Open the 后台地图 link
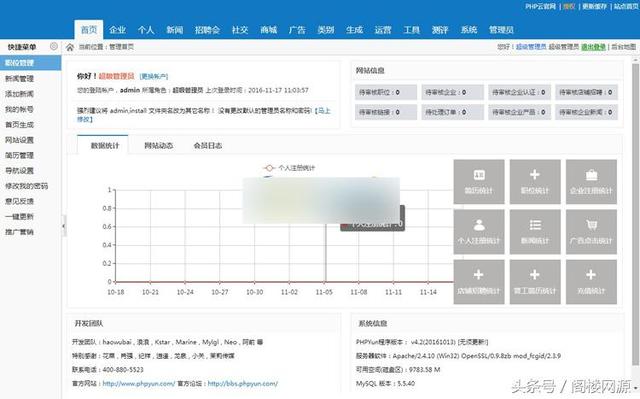Viewport: 640px width, 399px height. [x=624, y=47]
